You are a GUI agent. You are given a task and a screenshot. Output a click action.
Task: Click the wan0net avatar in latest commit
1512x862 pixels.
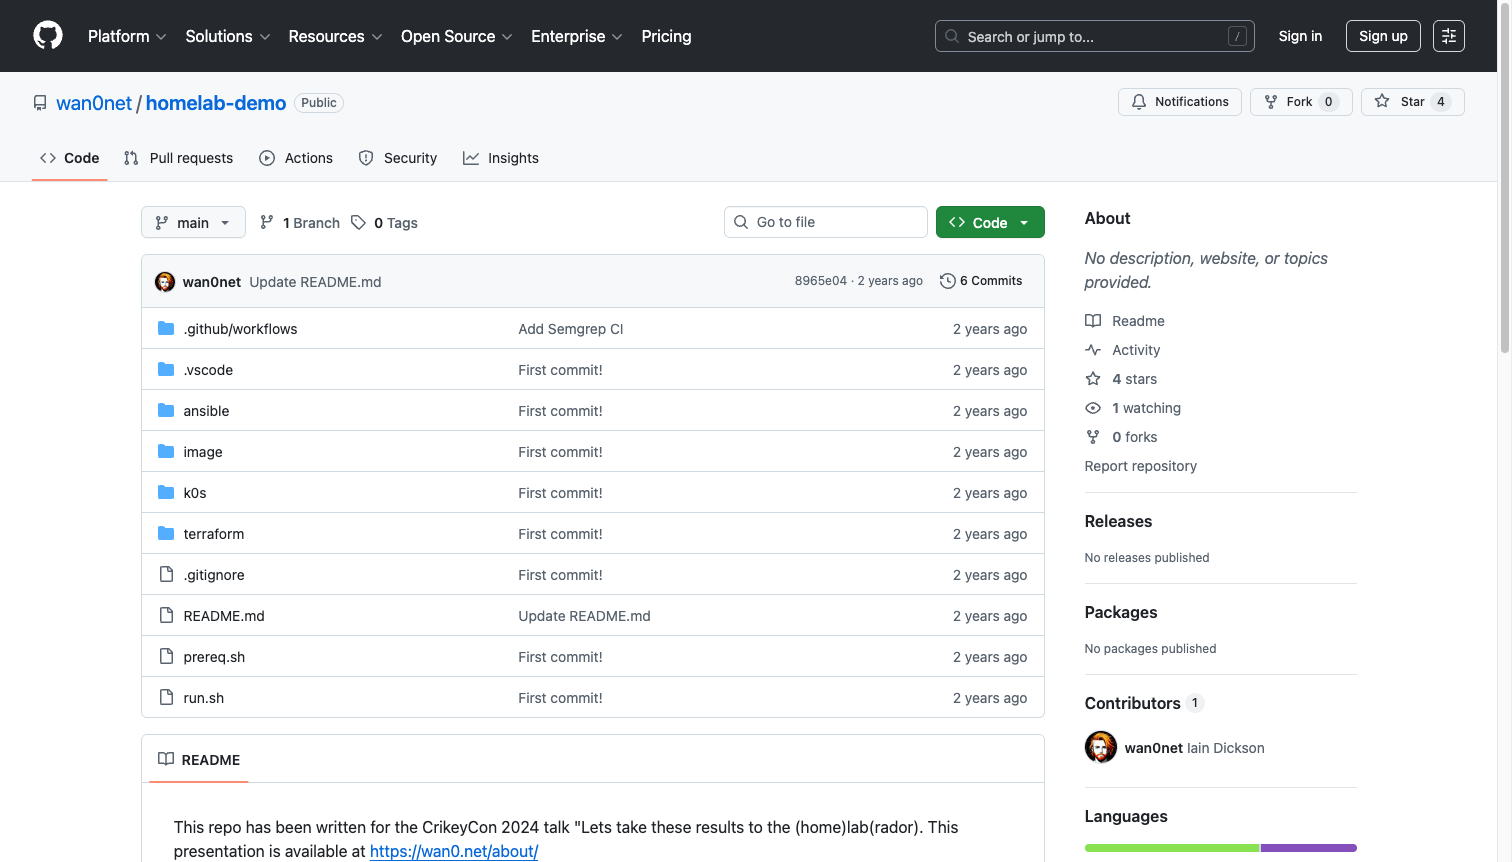coord(165,282)
